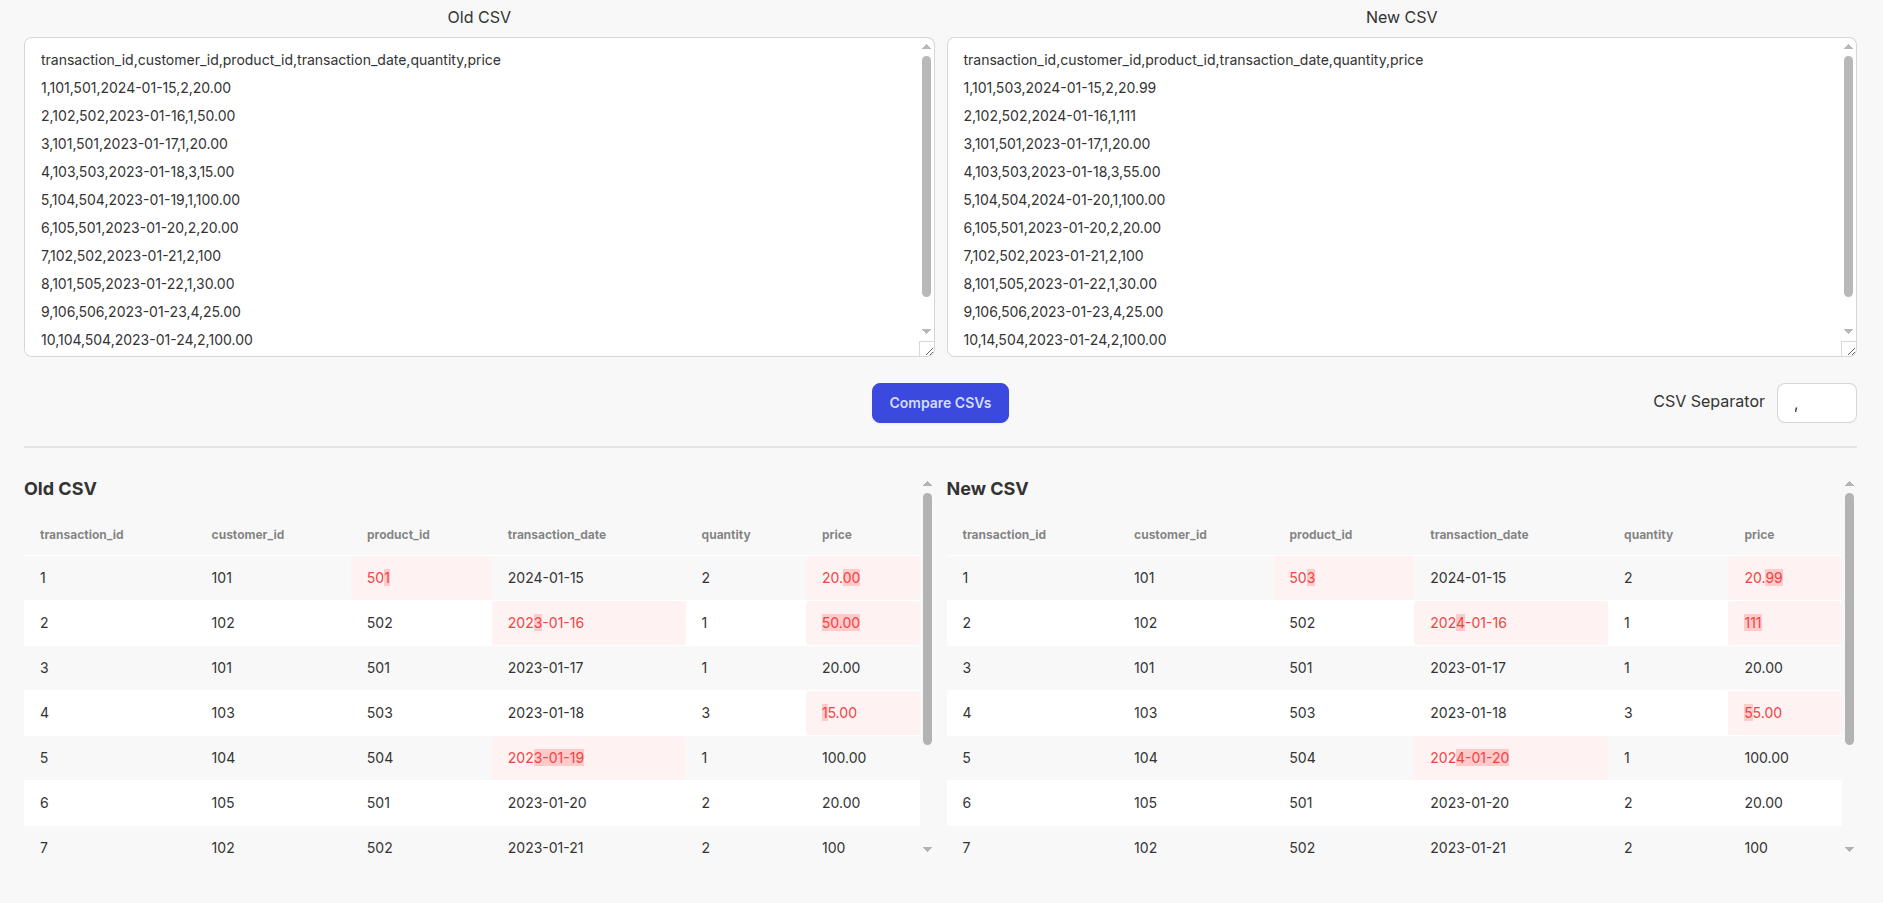Click the New CSV textarea scrollbar thumb
The width and height of the screenshot is (1883, 903).
tap(1848, 176)
